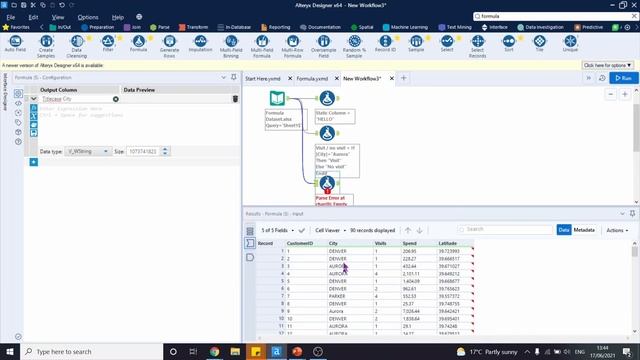Screen dimensions: 640x360
Task: Open the Results panel dropdown chevron
Action: (622, 213)
